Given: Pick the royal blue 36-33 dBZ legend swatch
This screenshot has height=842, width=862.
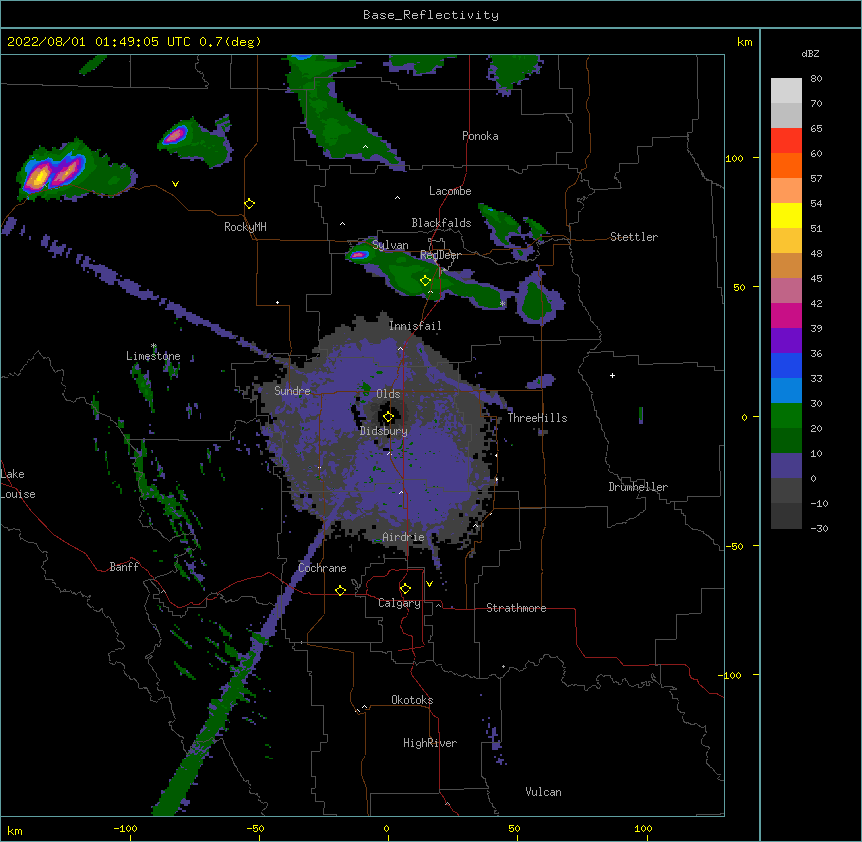Looking at the screenshot, I should tap(786, 365).
